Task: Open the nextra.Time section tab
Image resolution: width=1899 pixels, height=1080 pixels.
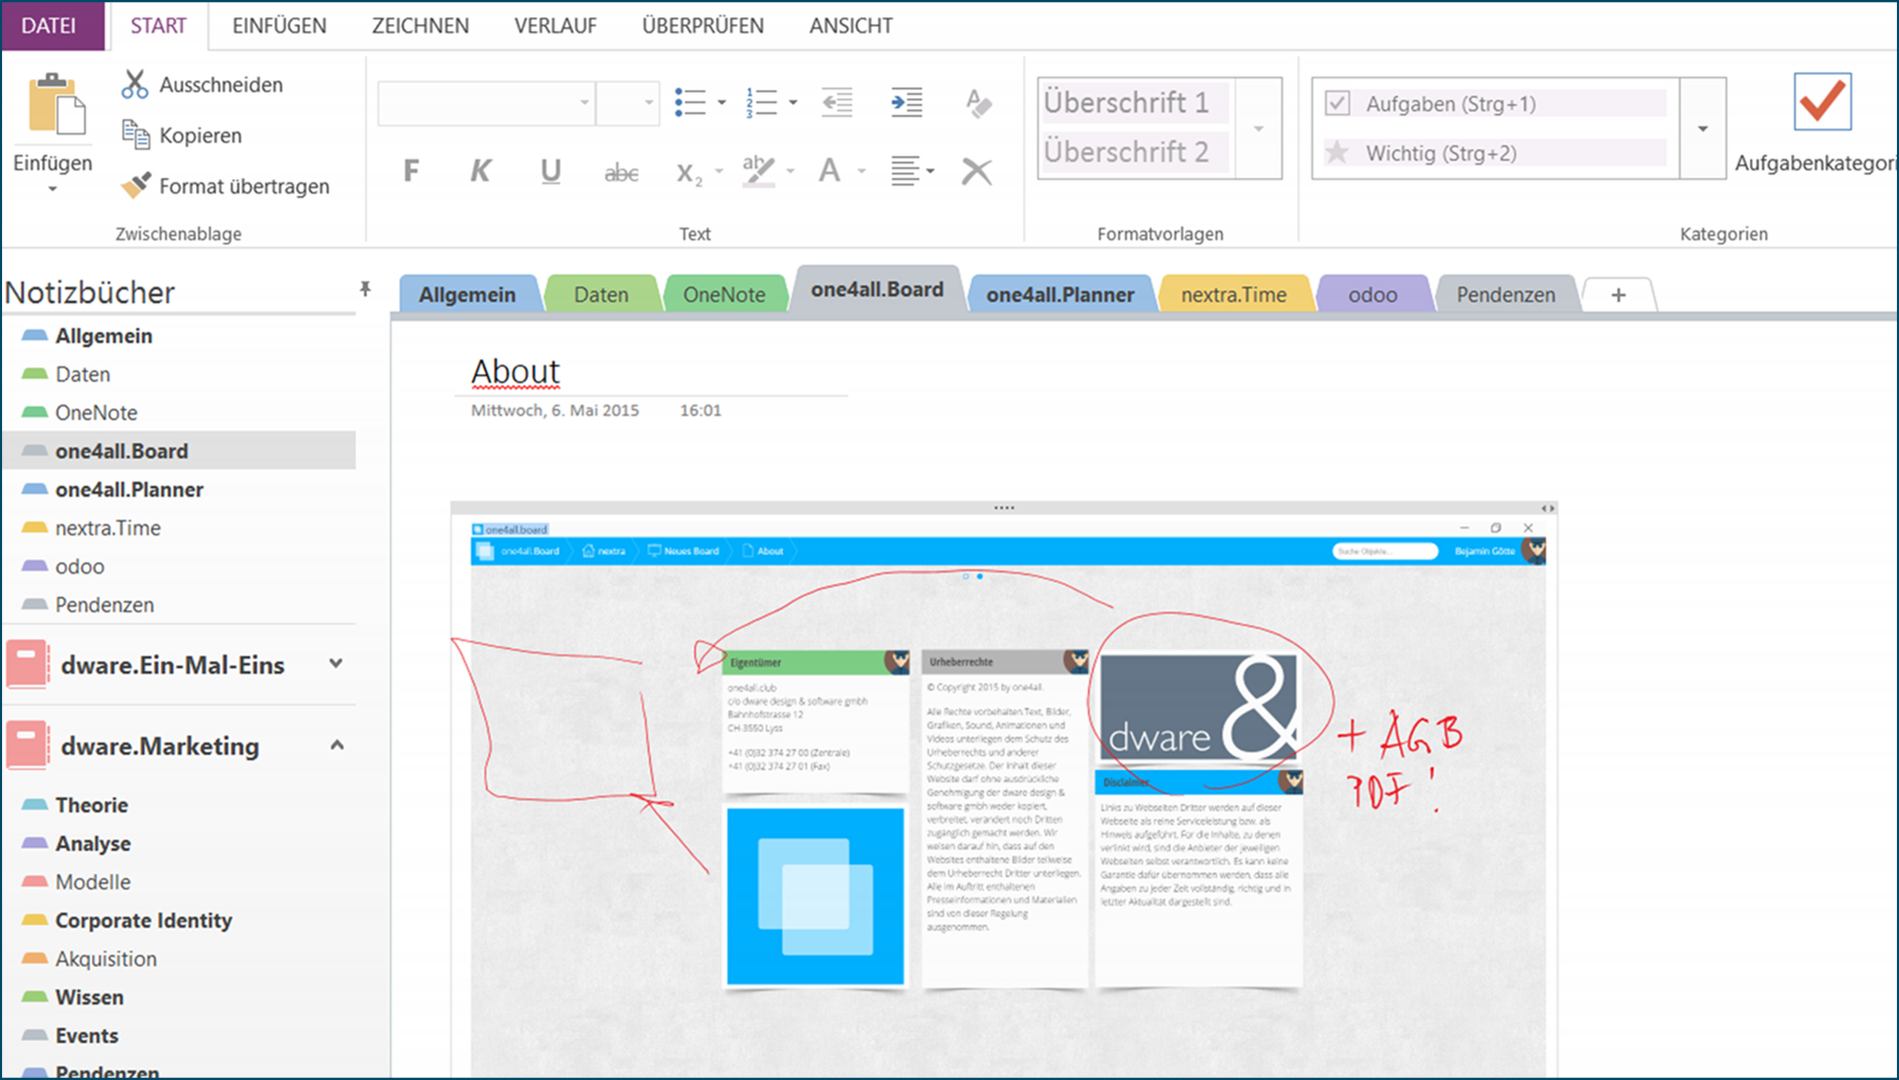Action: point(1234,295)
